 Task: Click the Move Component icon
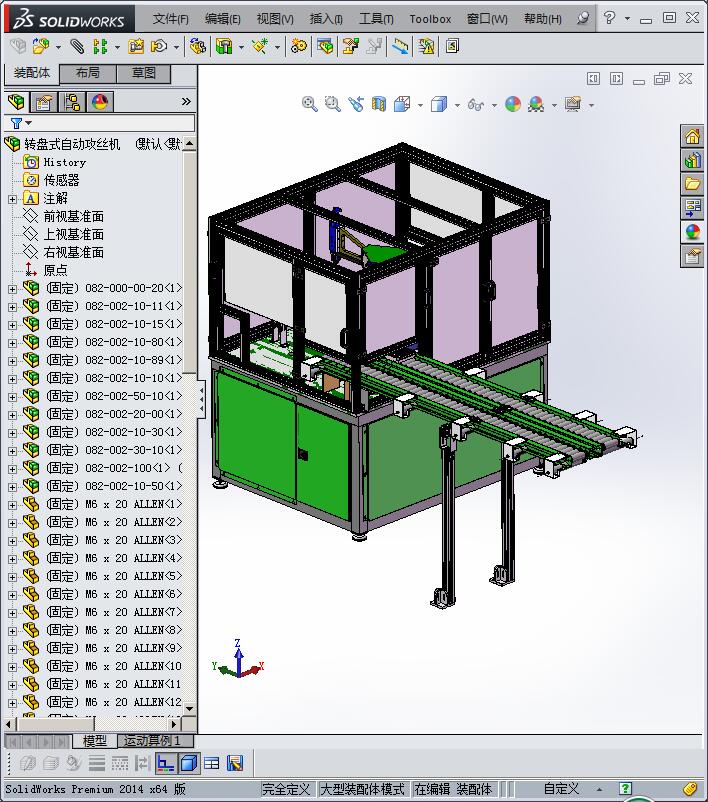pyautogui.click(x=159, y=47)
